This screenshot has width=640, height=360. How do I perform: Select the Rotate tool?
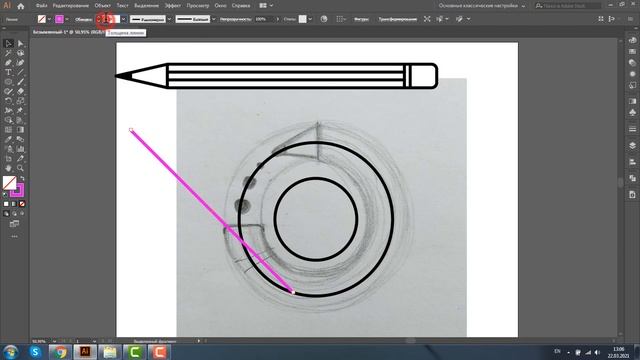coord(8,101)
